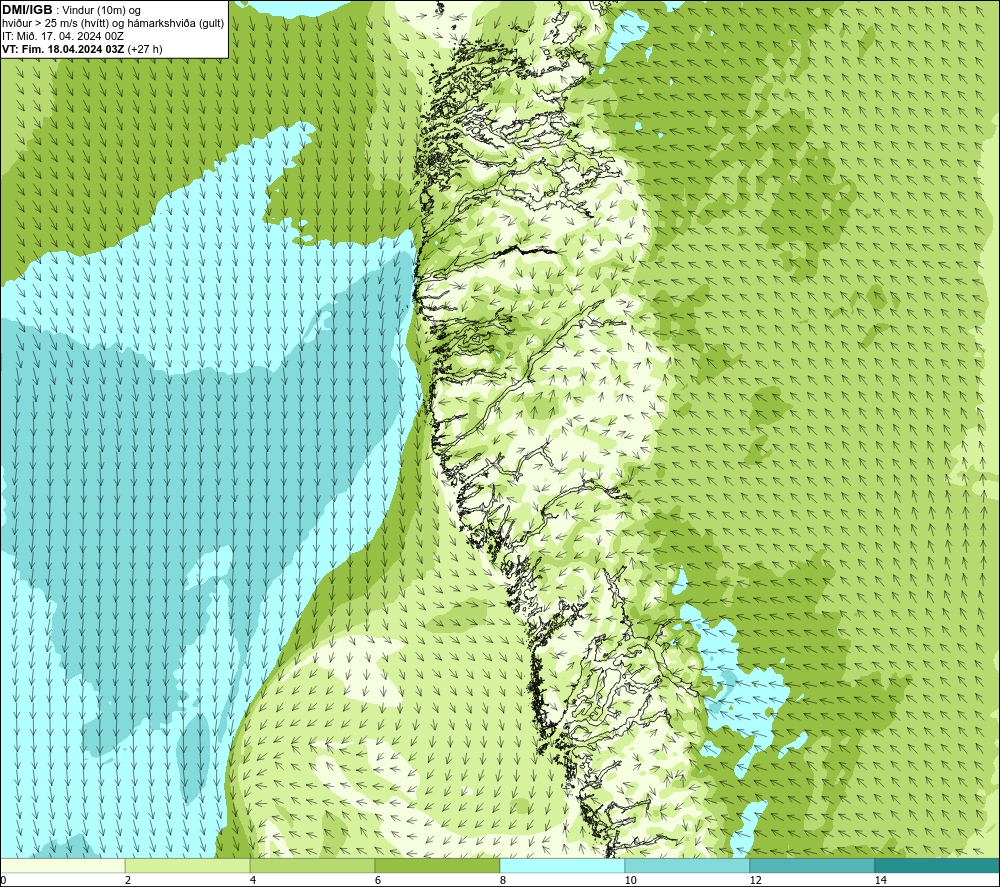The height and width of the screenshot is (887, 1000).
Task: Click the 0–2 m/s legend swatch
Action: click(x=62, y=865)
